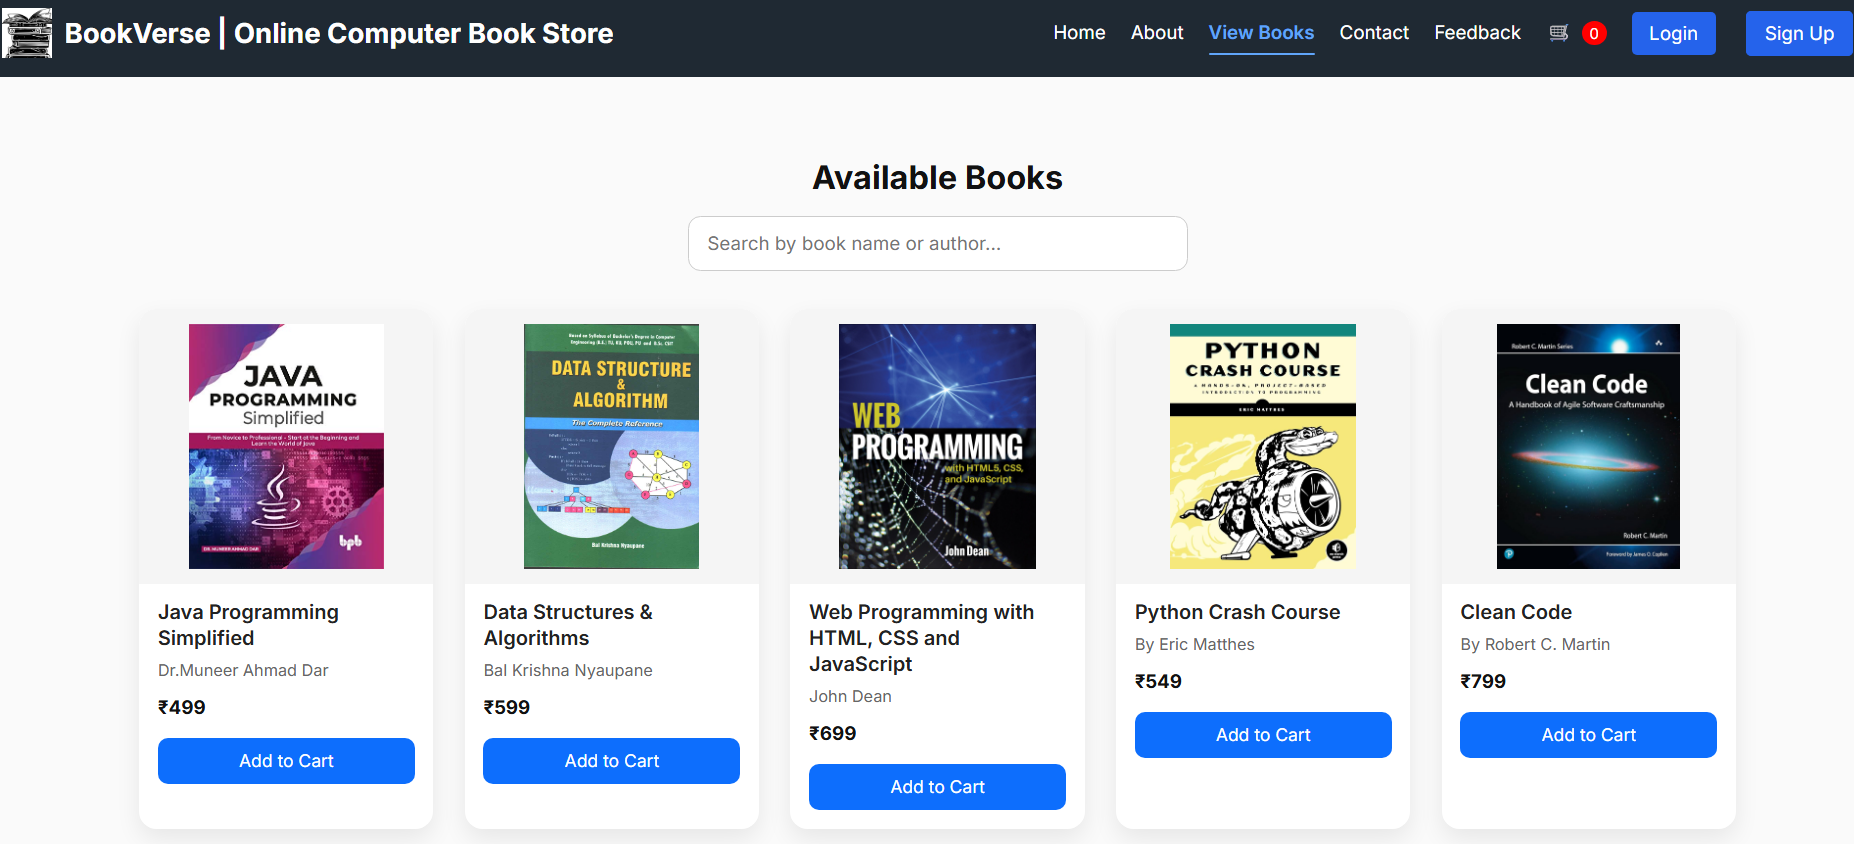
Task: Select the View Books tab
Action: [x=1261, y=33]
